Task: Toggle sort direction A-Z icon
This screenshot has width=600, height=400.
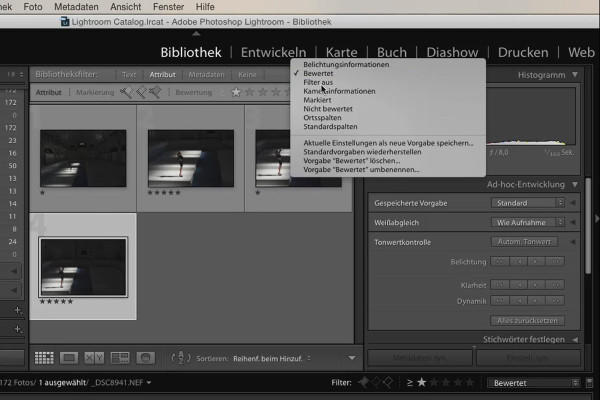Action: click(x=181, y=358)
